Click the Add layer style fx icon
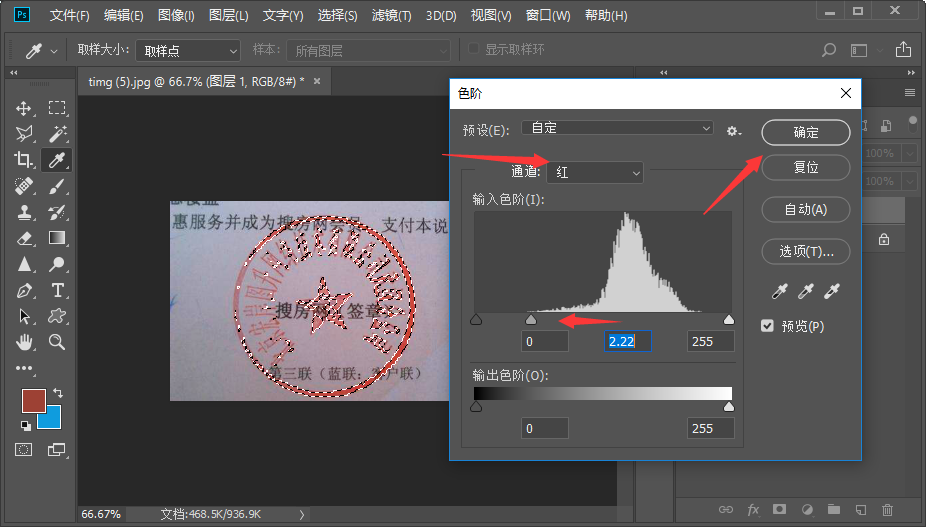 (x=753, y=509)
